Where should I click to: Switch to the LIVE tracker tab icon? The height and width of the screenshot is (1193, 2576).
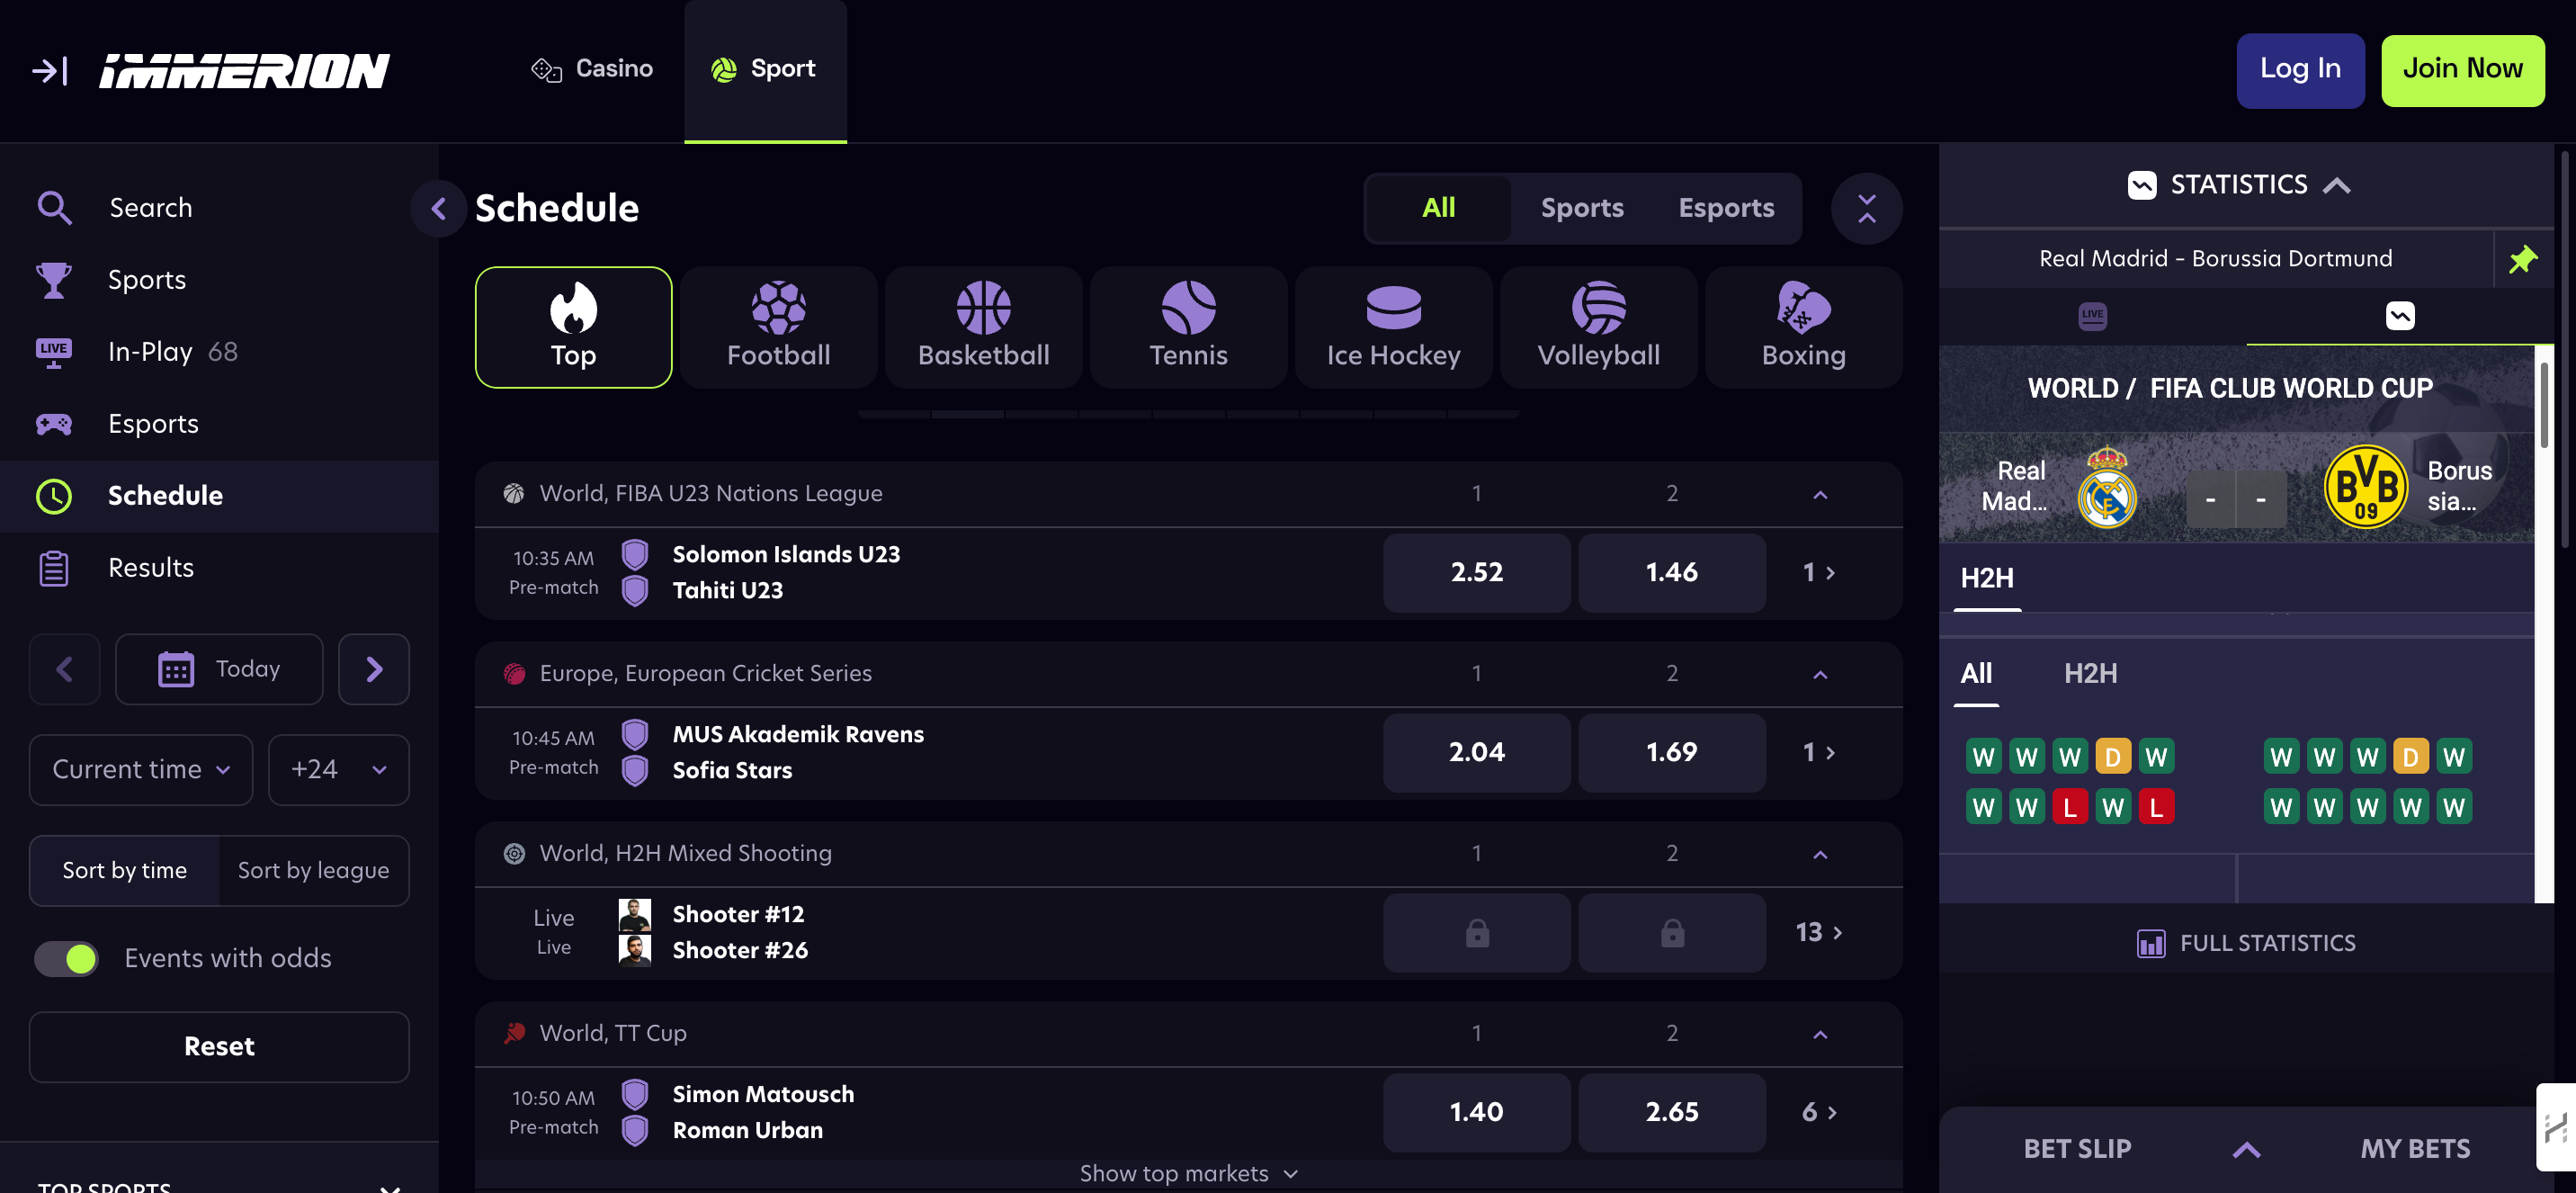click(x=2092, y=316)
